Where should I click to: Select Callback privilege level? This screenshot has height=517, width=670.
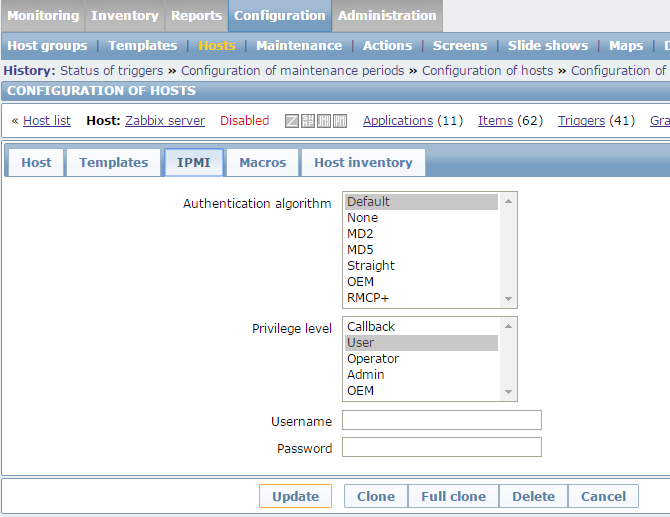[421, 327]
